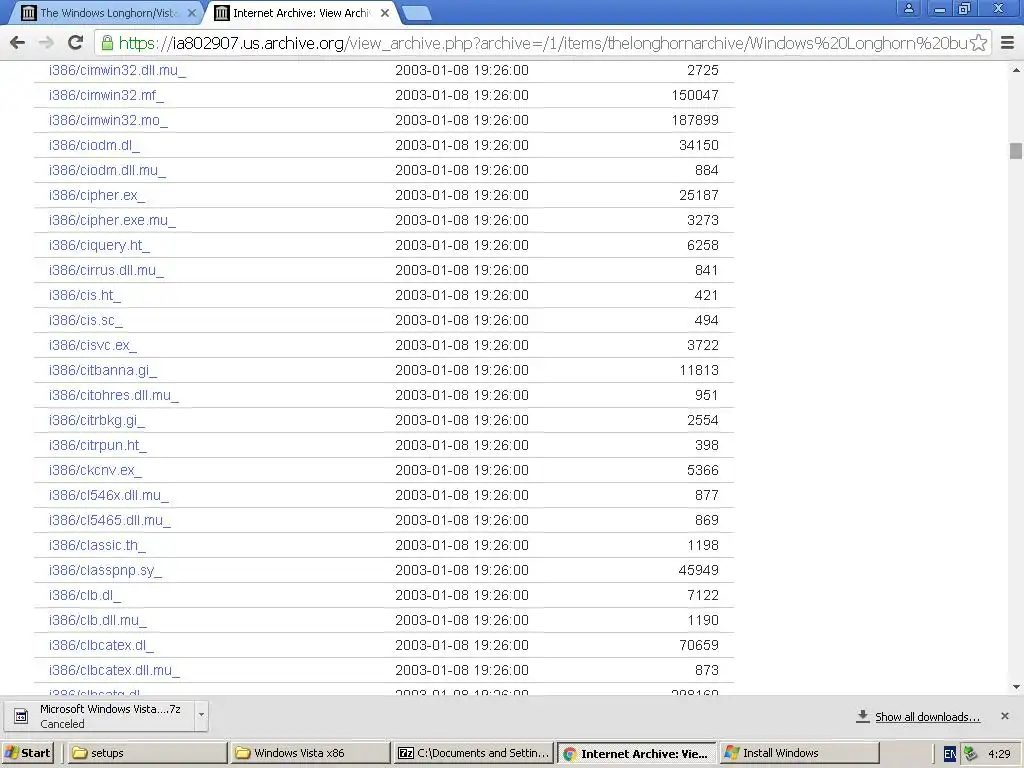The height and width of the screenshot is (768, 1024).
Task: Click the file size value 70659
Action: click(x=699, y=645)
